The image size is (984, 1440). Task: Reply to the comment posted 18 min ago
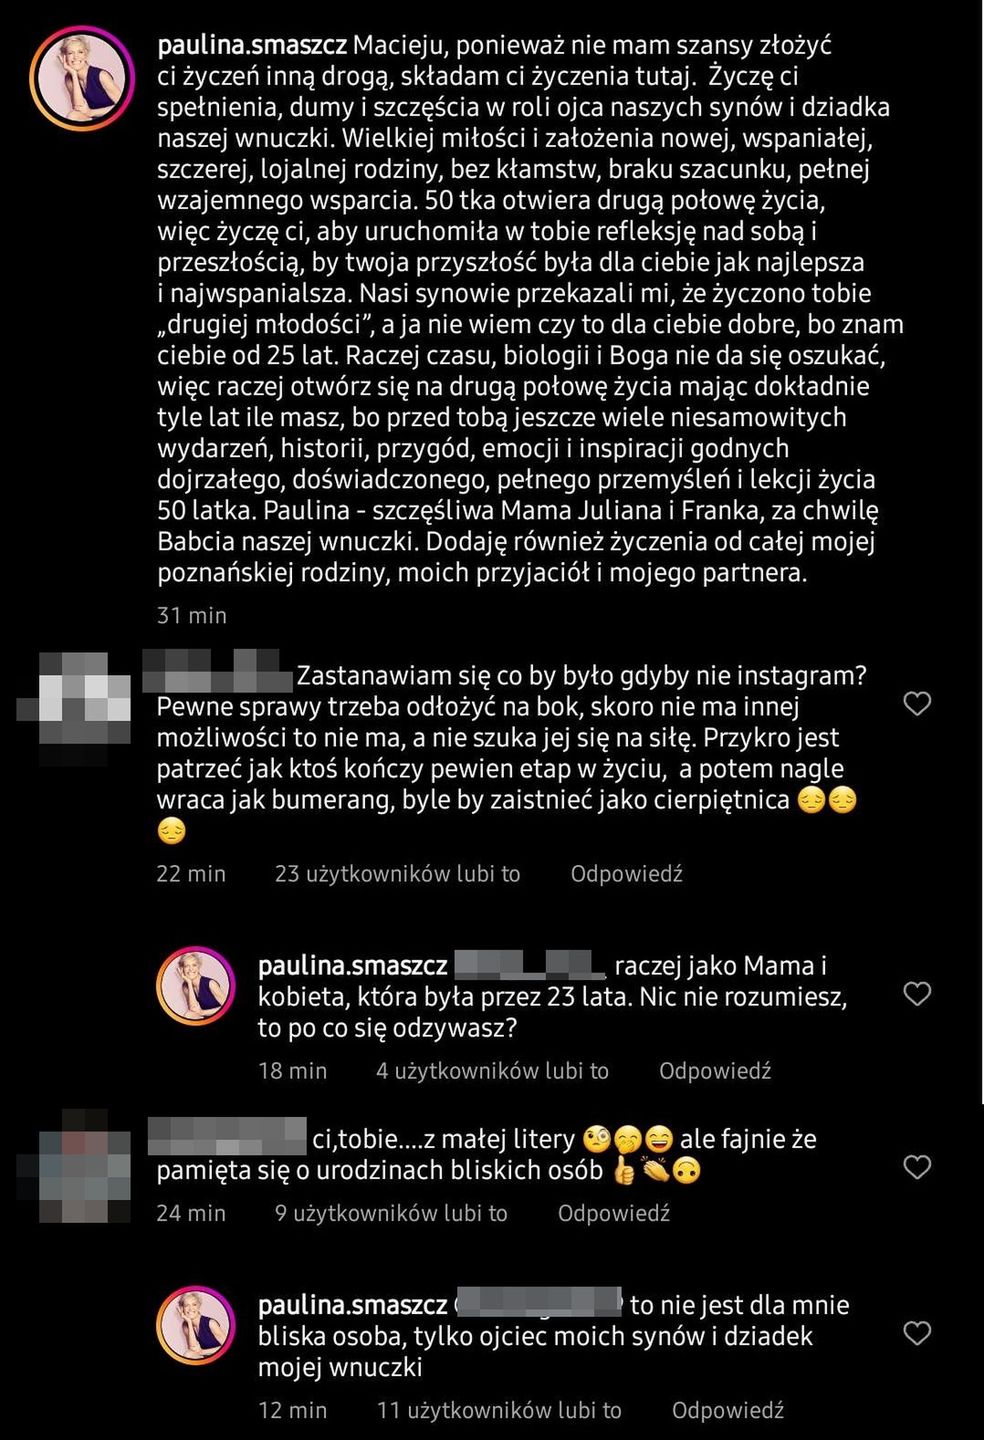tap(715, 1071)
